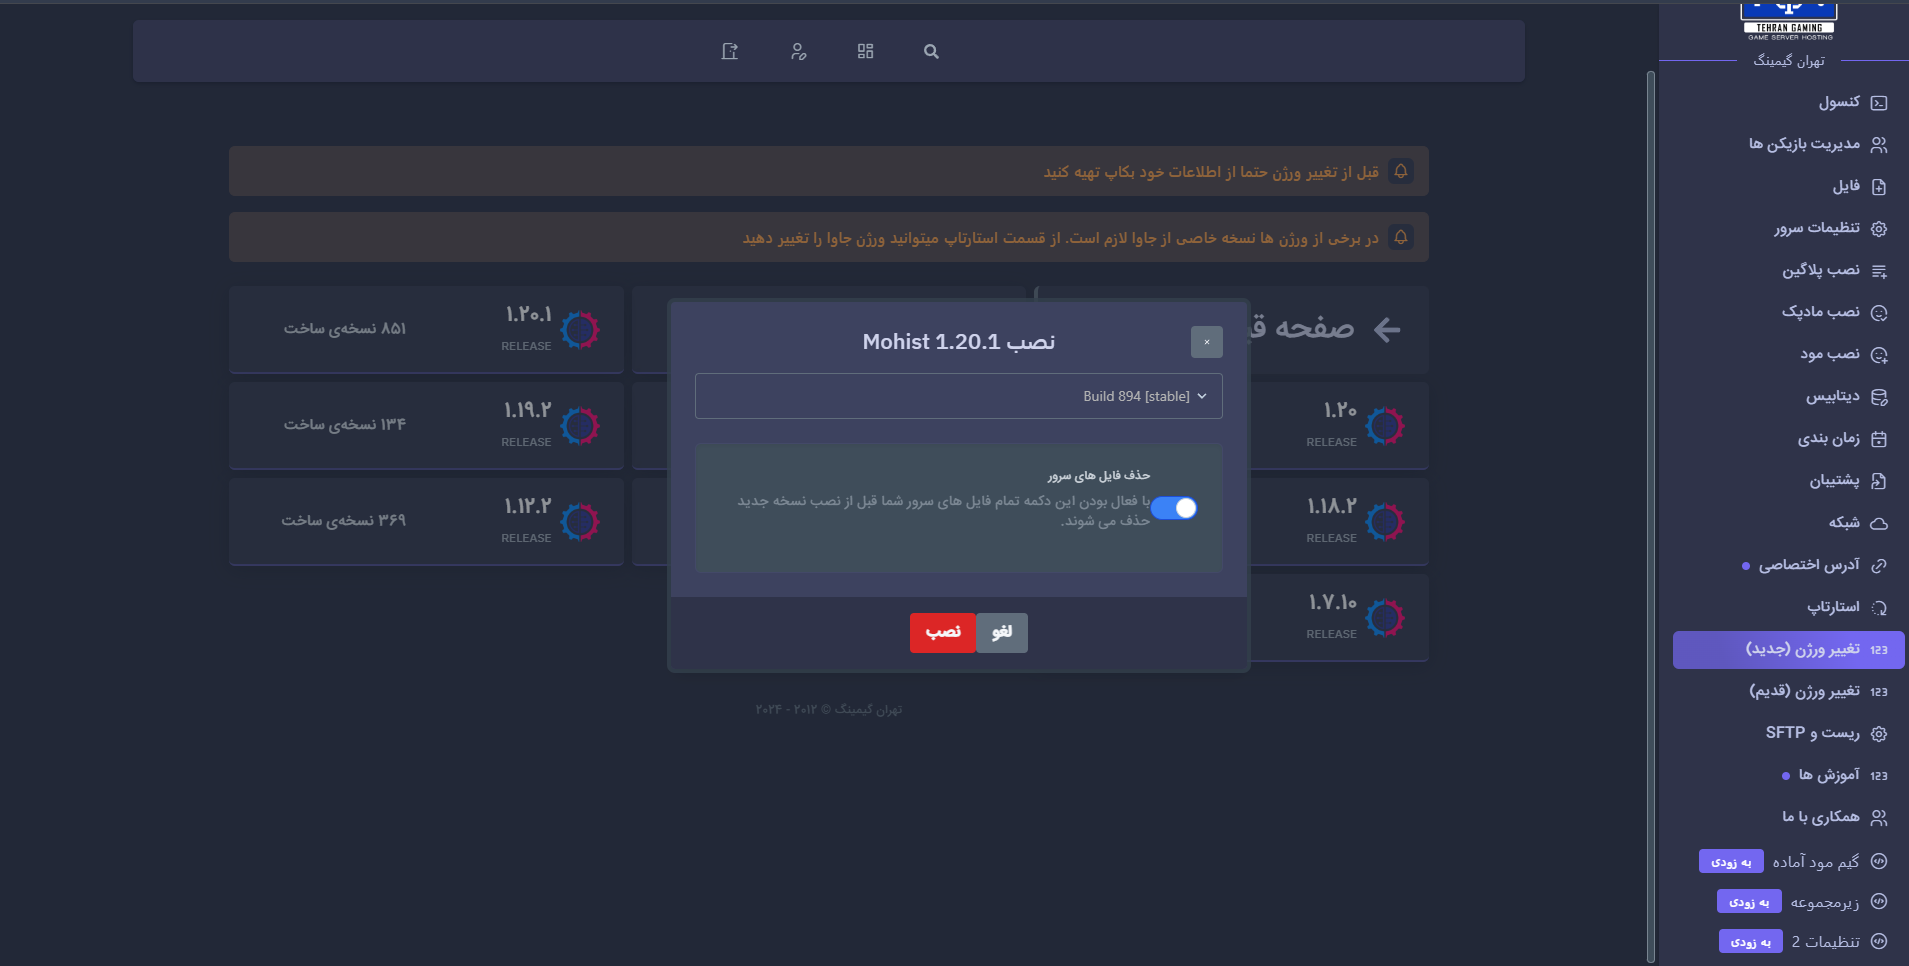Click the user account icon in top bar

point(798,52)
